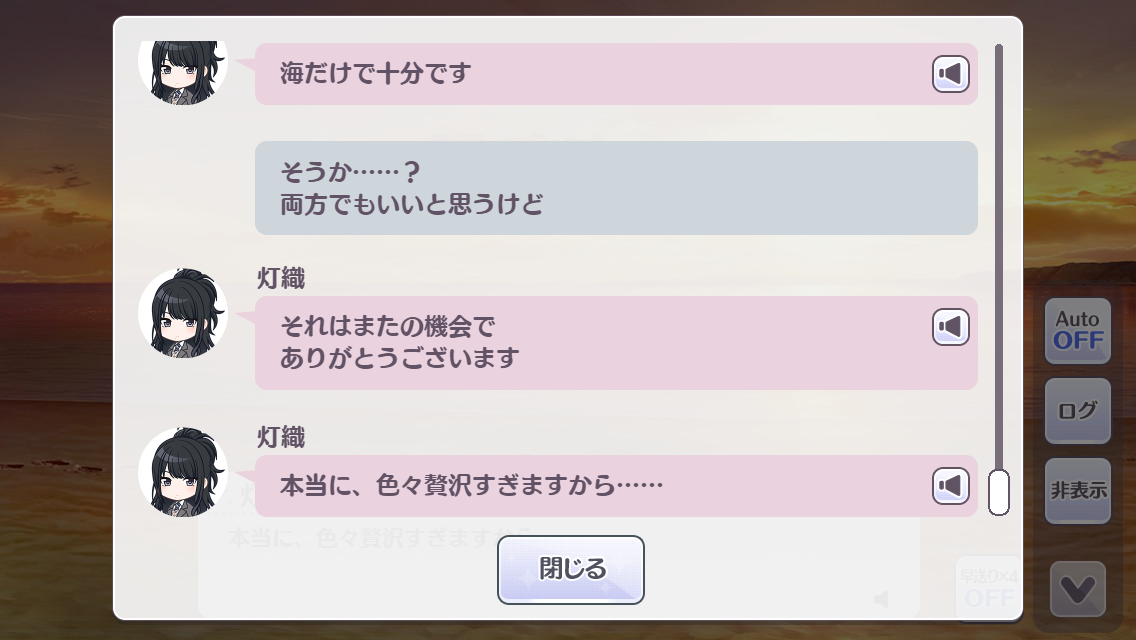
Task: Select the '本当に、色々贅沢すぎますから' dialogue bubble
Action: click(x=590, y=486)
